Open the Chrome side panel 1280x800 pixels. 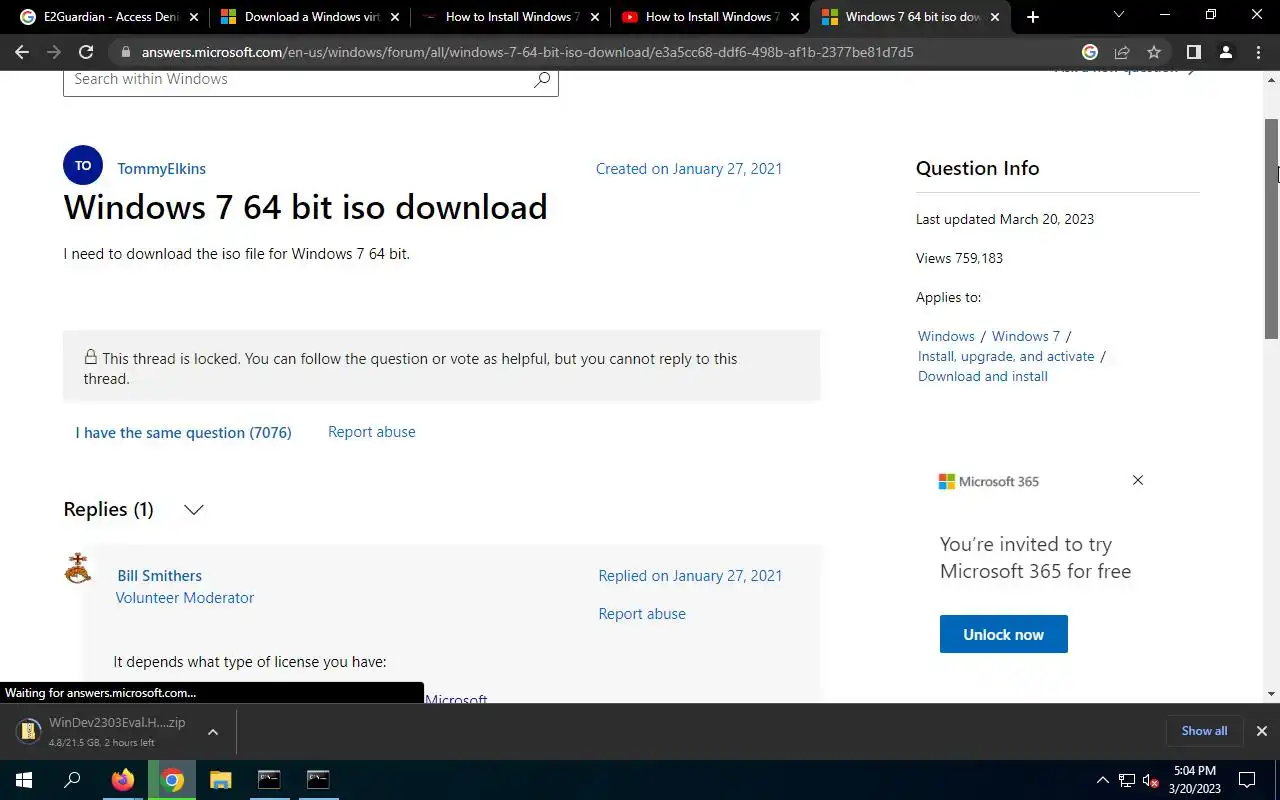(1193, 52)
